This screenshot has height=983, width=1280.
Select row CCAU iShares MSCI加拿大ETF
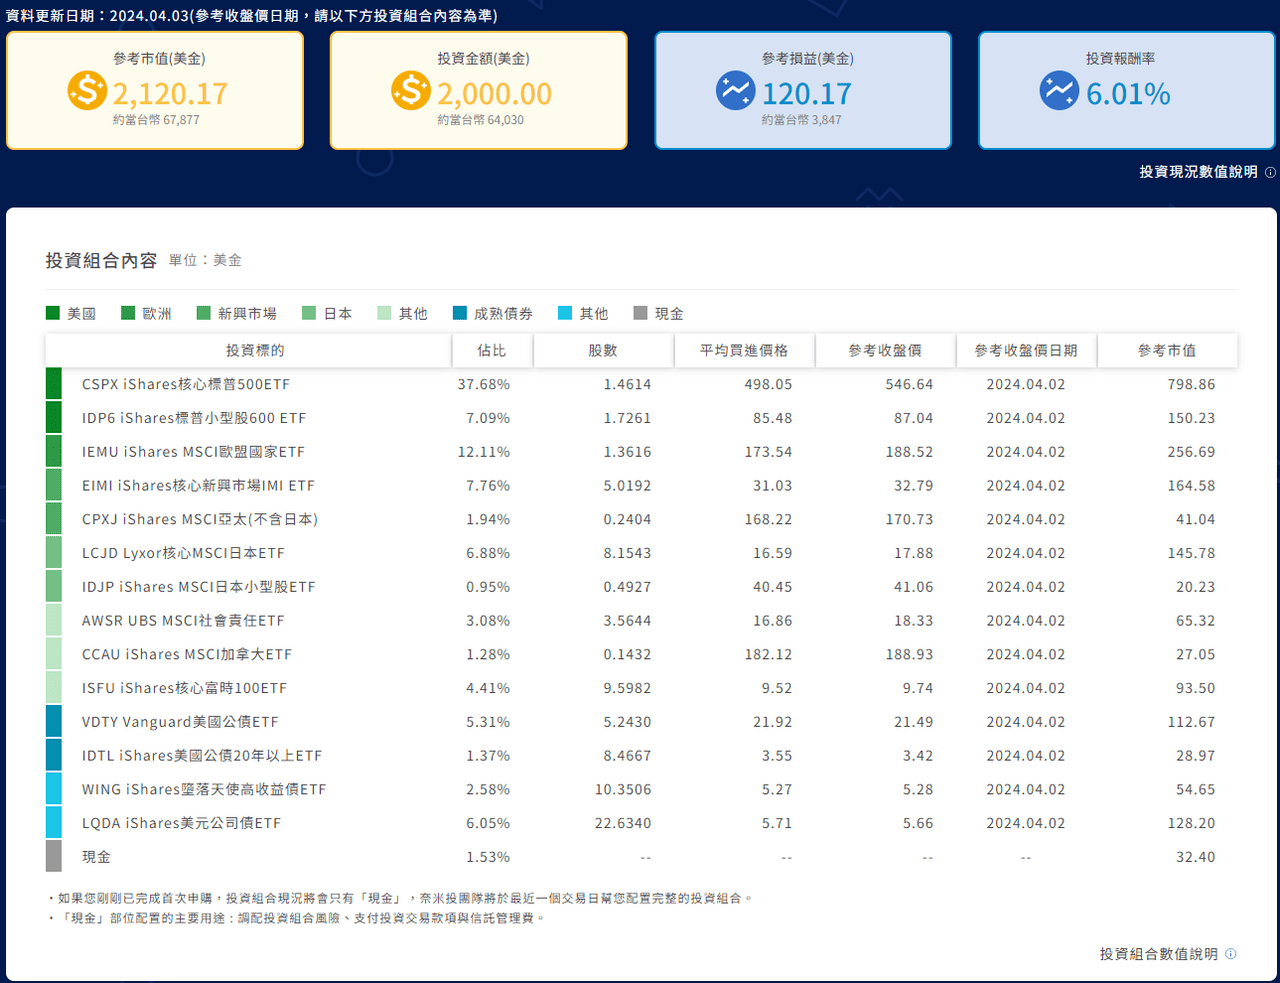click(x=641, y=654)
